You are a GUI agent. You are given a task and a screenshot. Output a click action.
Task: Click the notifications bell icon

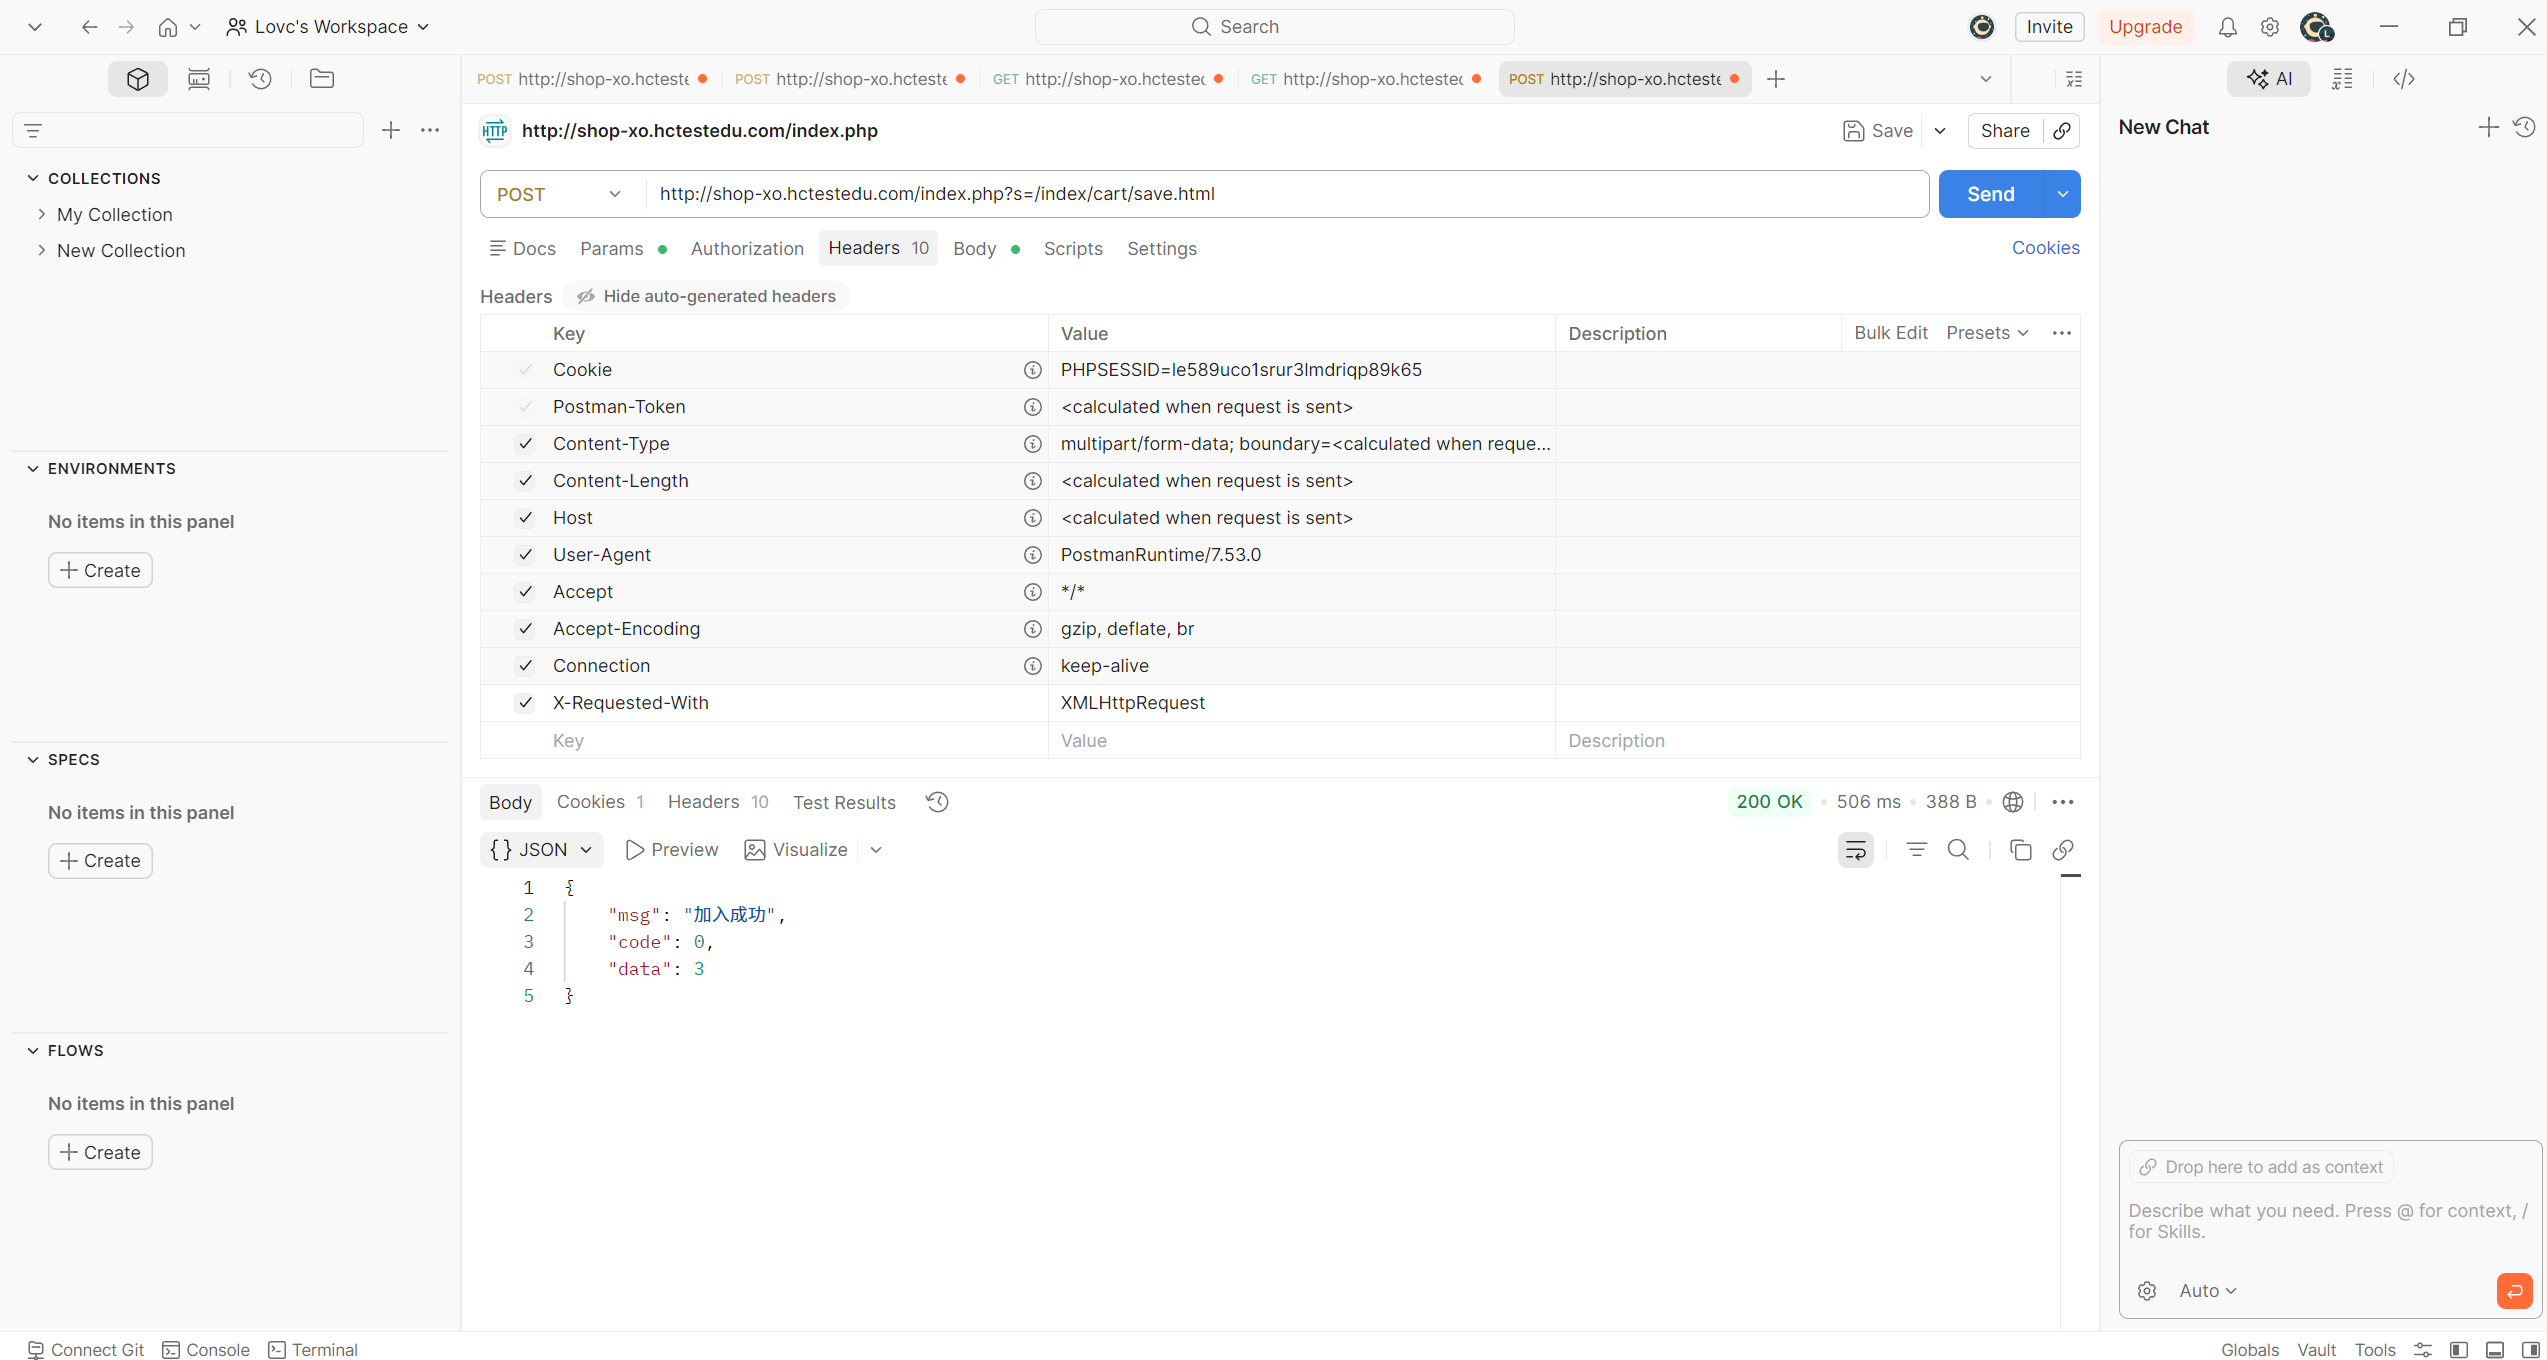pos(2227,27)
